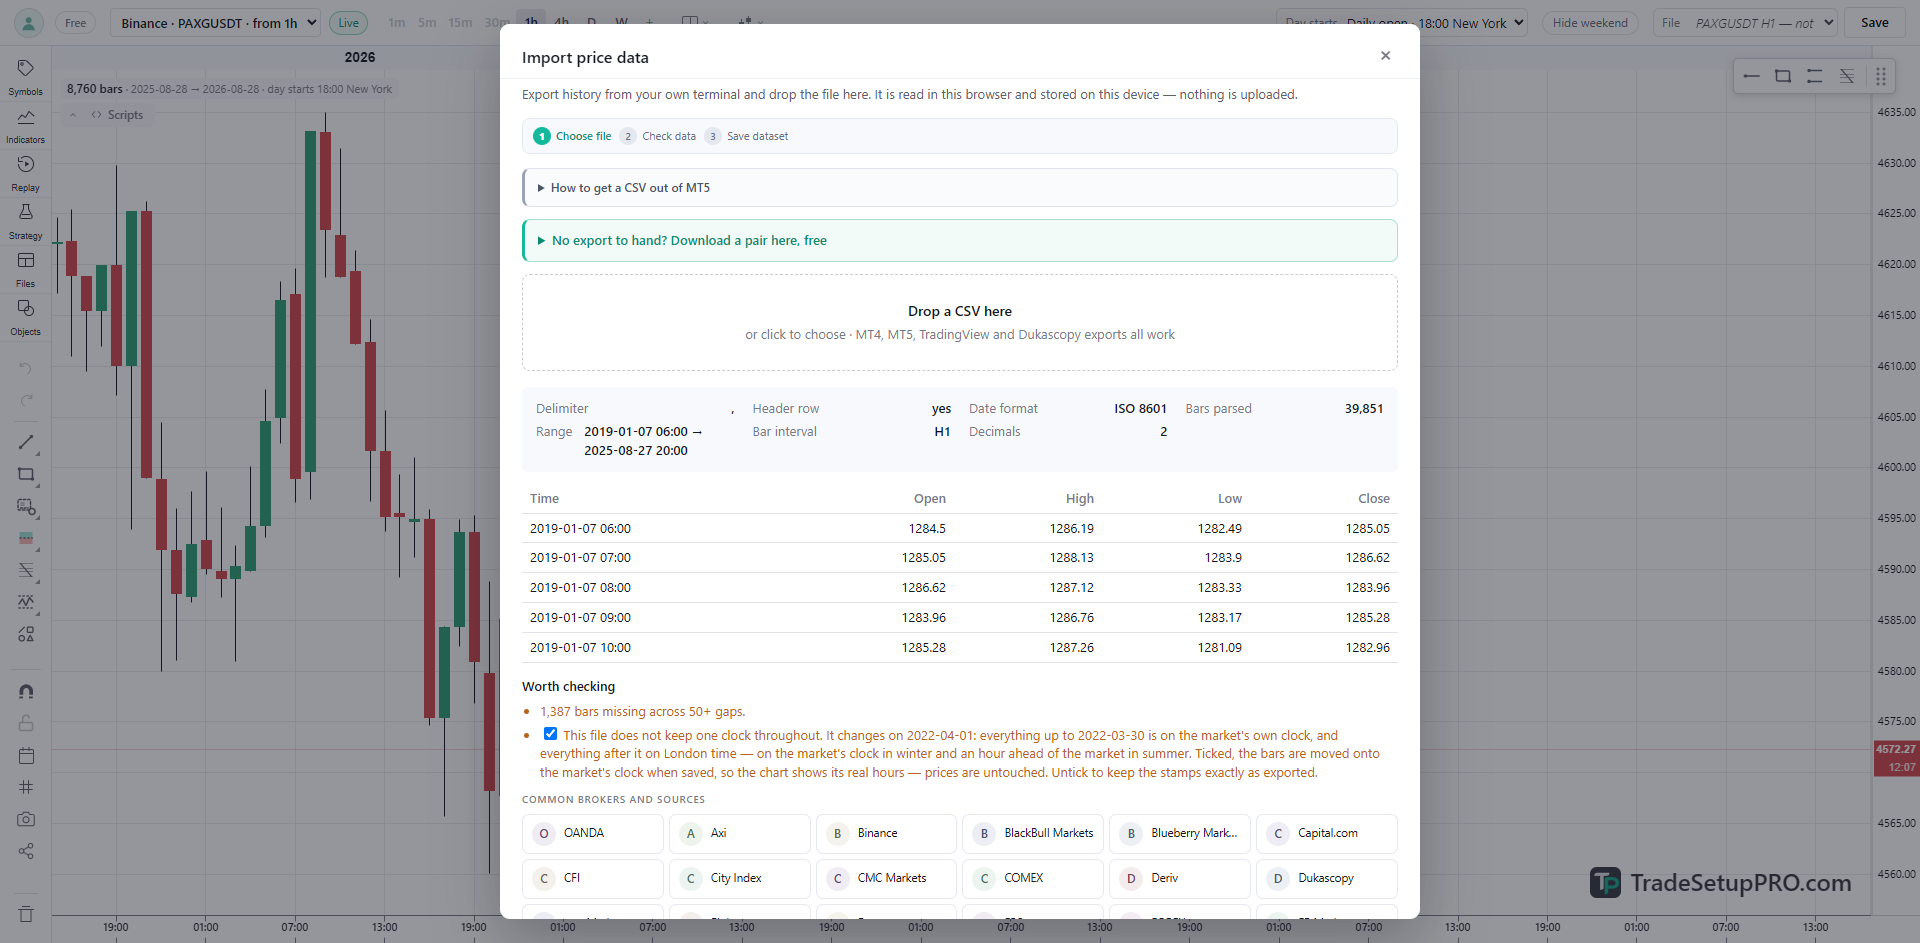The width and height of the screenshot is (1920, 943).
Task: Expand 'No export to hand? Download a pair'
Action: [960, 241]
